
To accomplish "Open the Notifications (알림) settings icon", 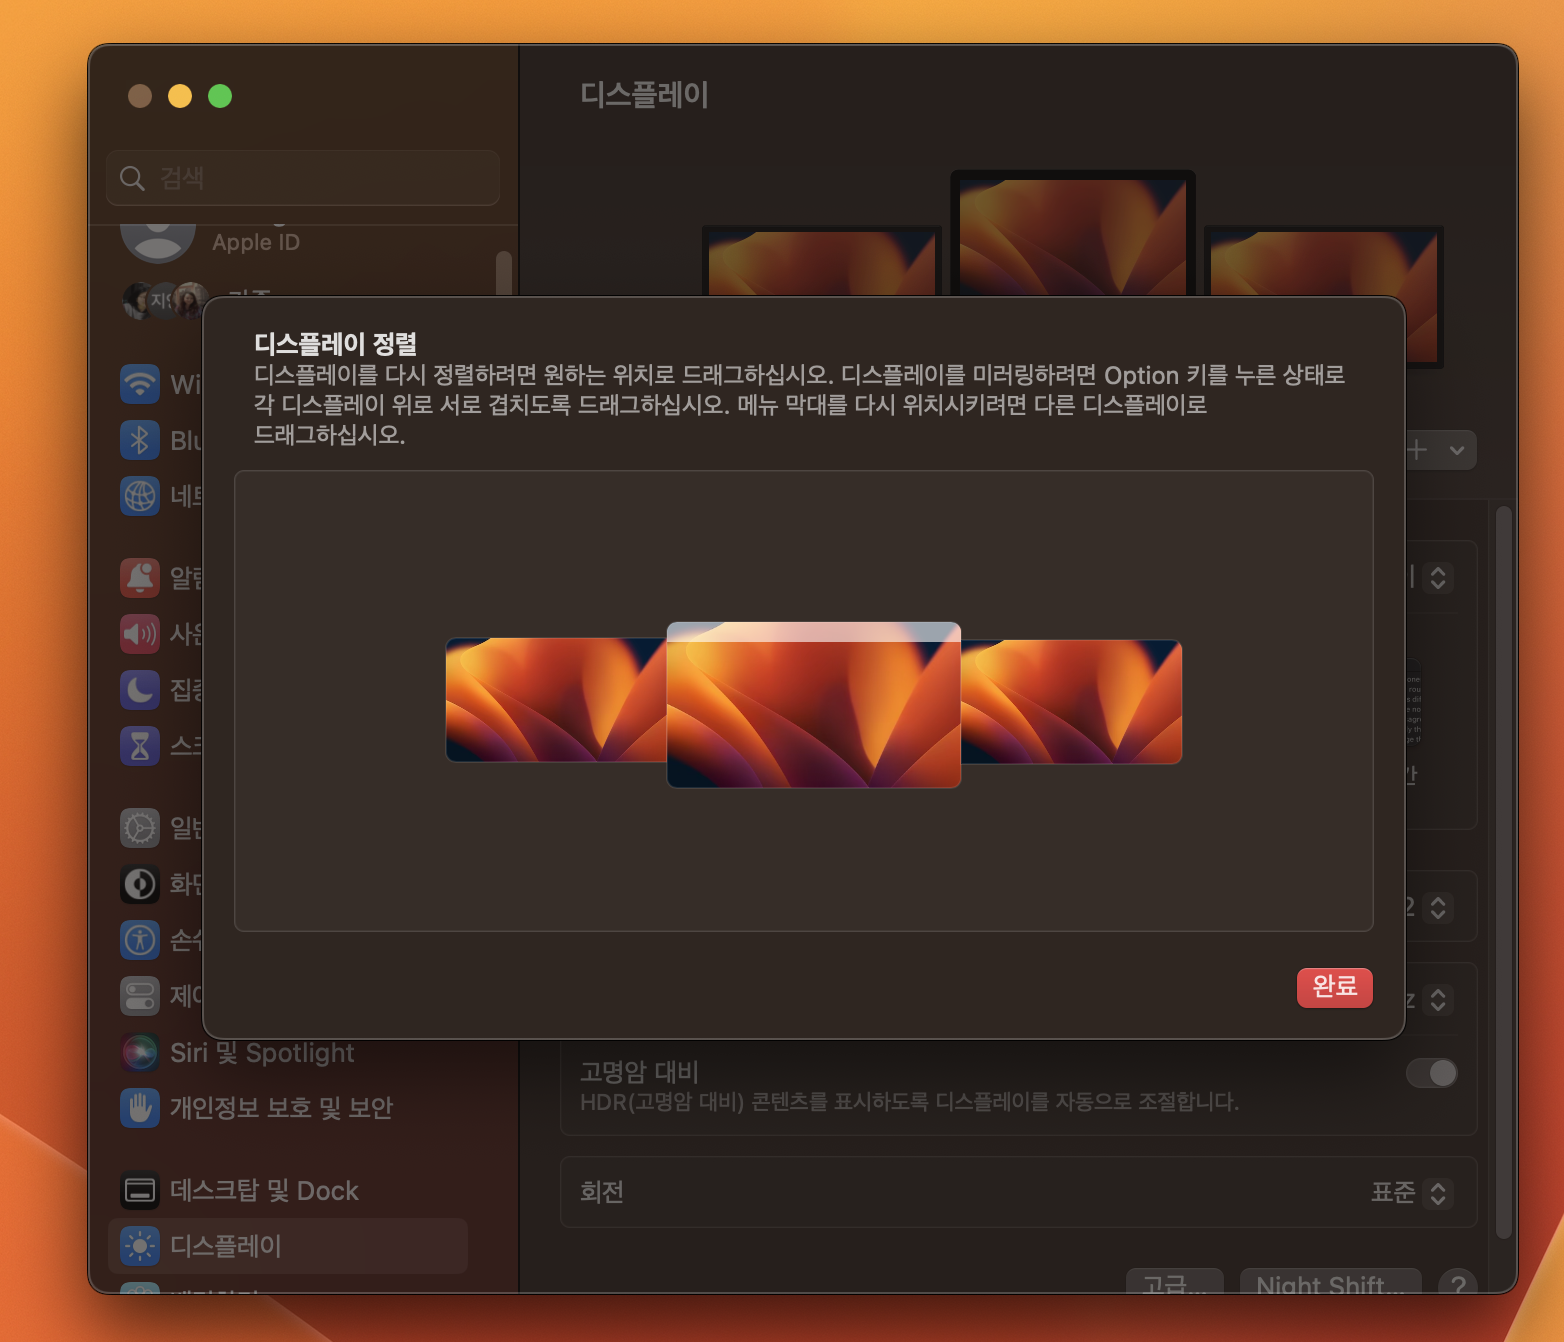I will point(140,578).
